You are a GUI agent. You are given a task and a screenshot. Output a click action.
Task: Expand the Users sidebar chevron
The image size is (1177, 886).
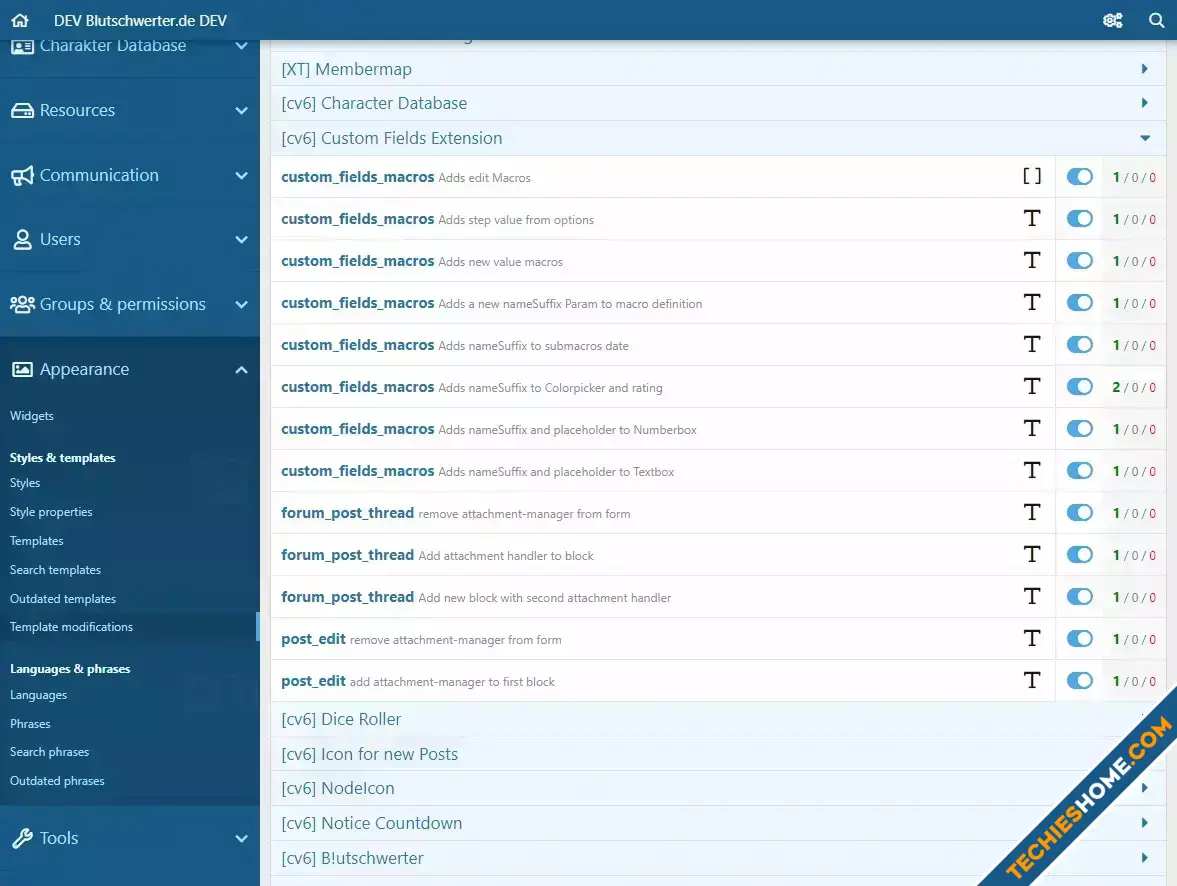coord(241,240)
